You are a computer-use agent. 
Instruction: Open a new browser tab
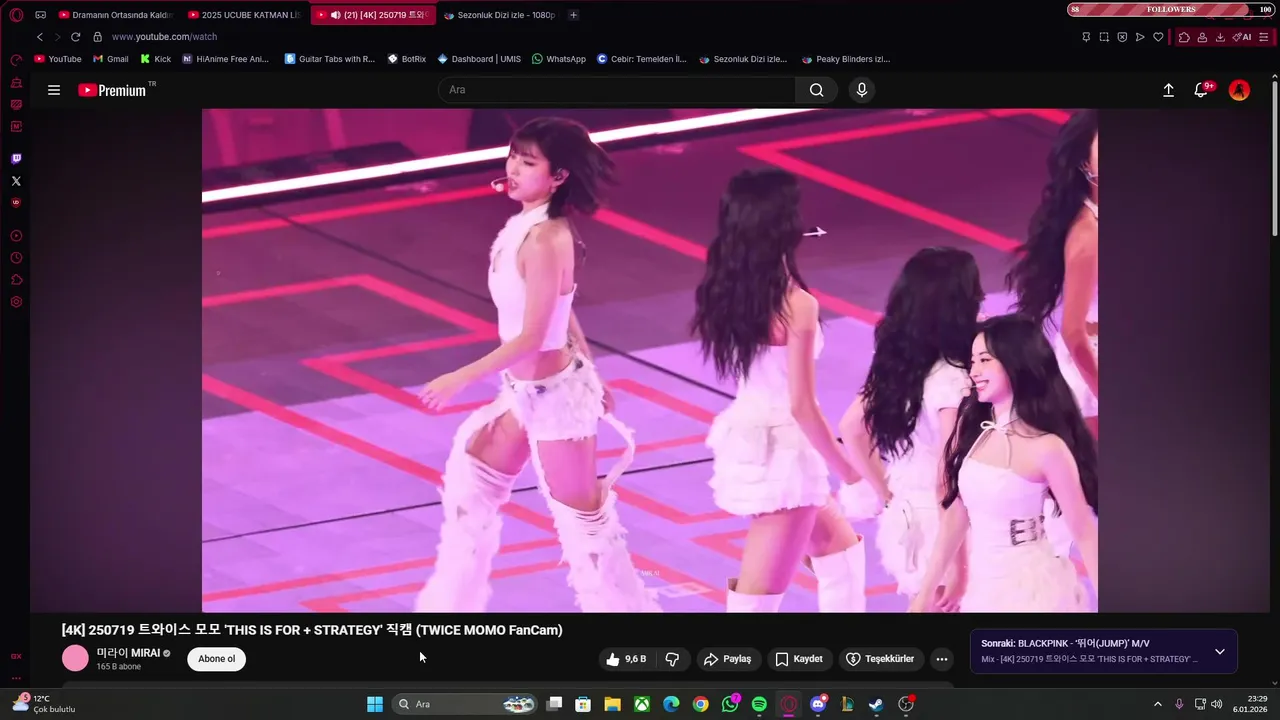point(573,15)
